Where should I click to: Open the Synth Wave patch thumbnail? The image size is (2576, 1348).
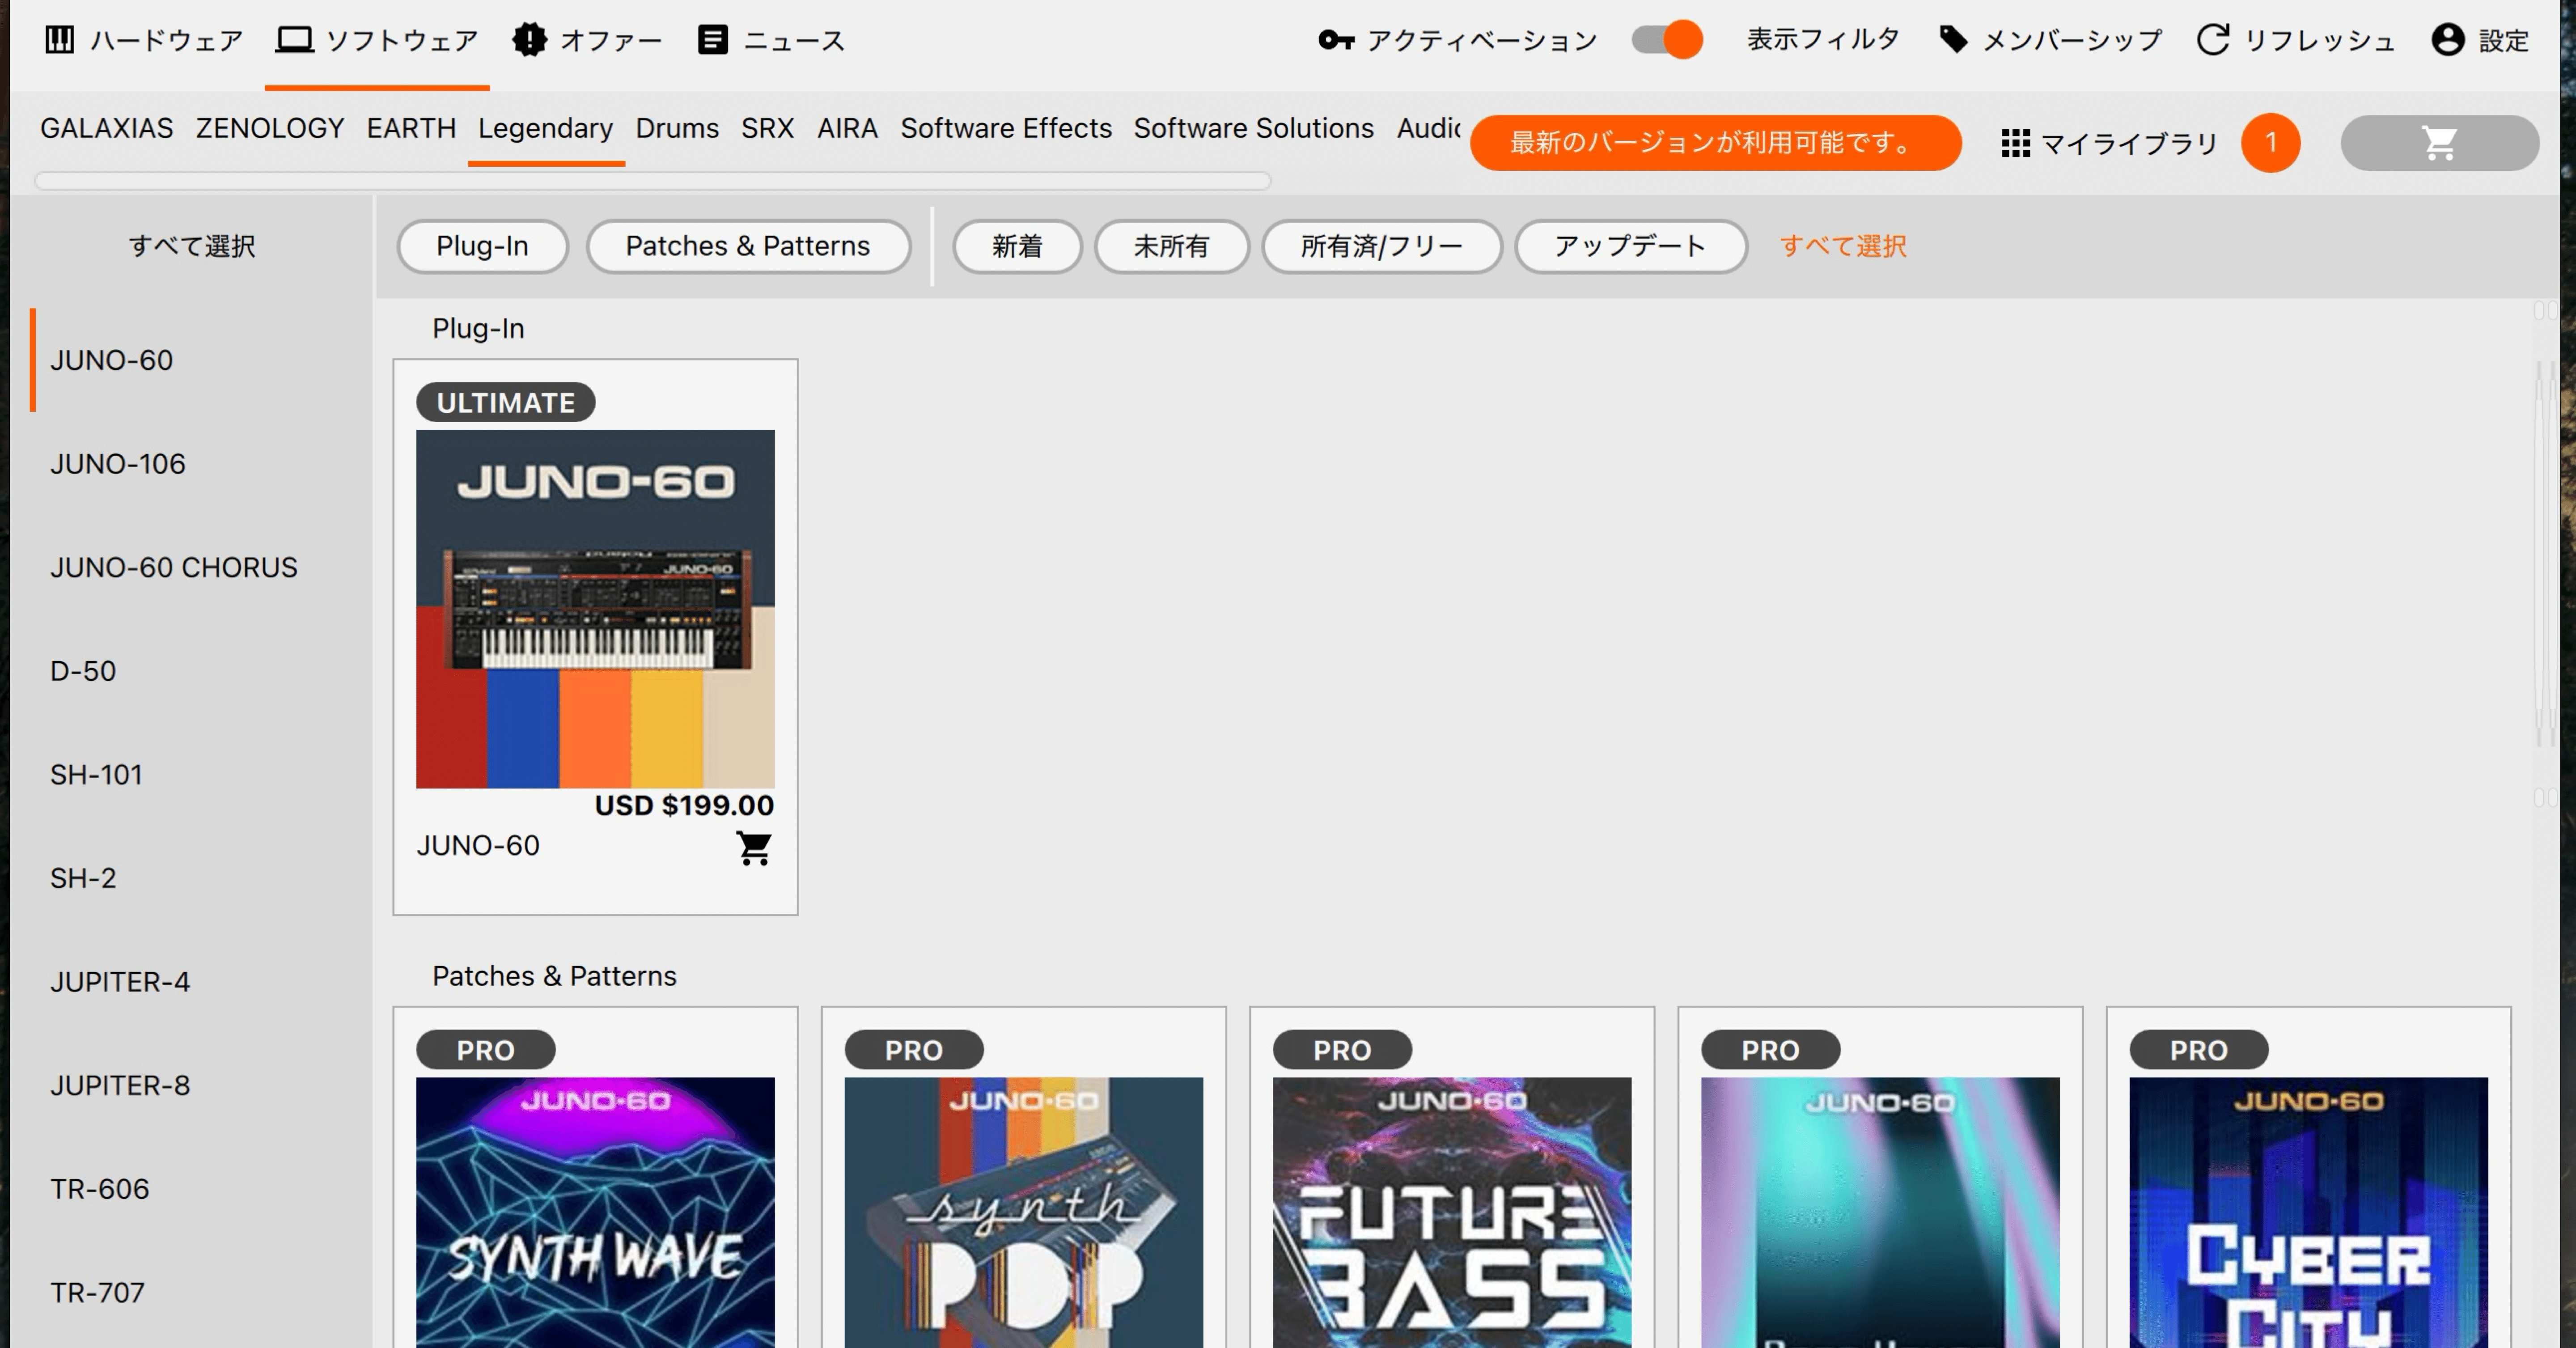[595, 1212]
